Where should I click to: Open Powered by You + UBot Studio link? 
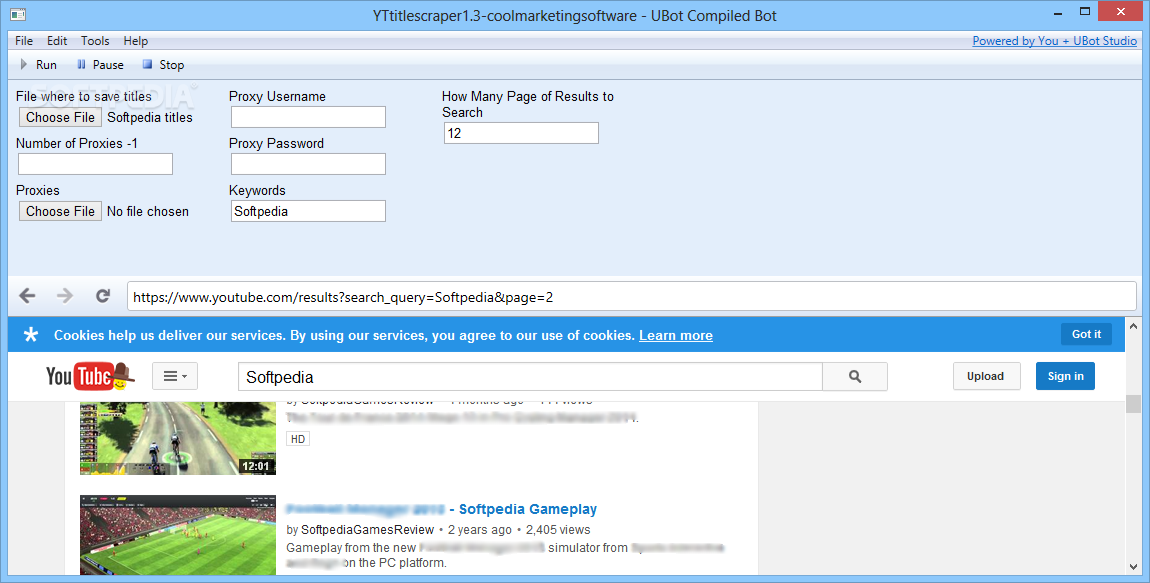coord(1055,41)
